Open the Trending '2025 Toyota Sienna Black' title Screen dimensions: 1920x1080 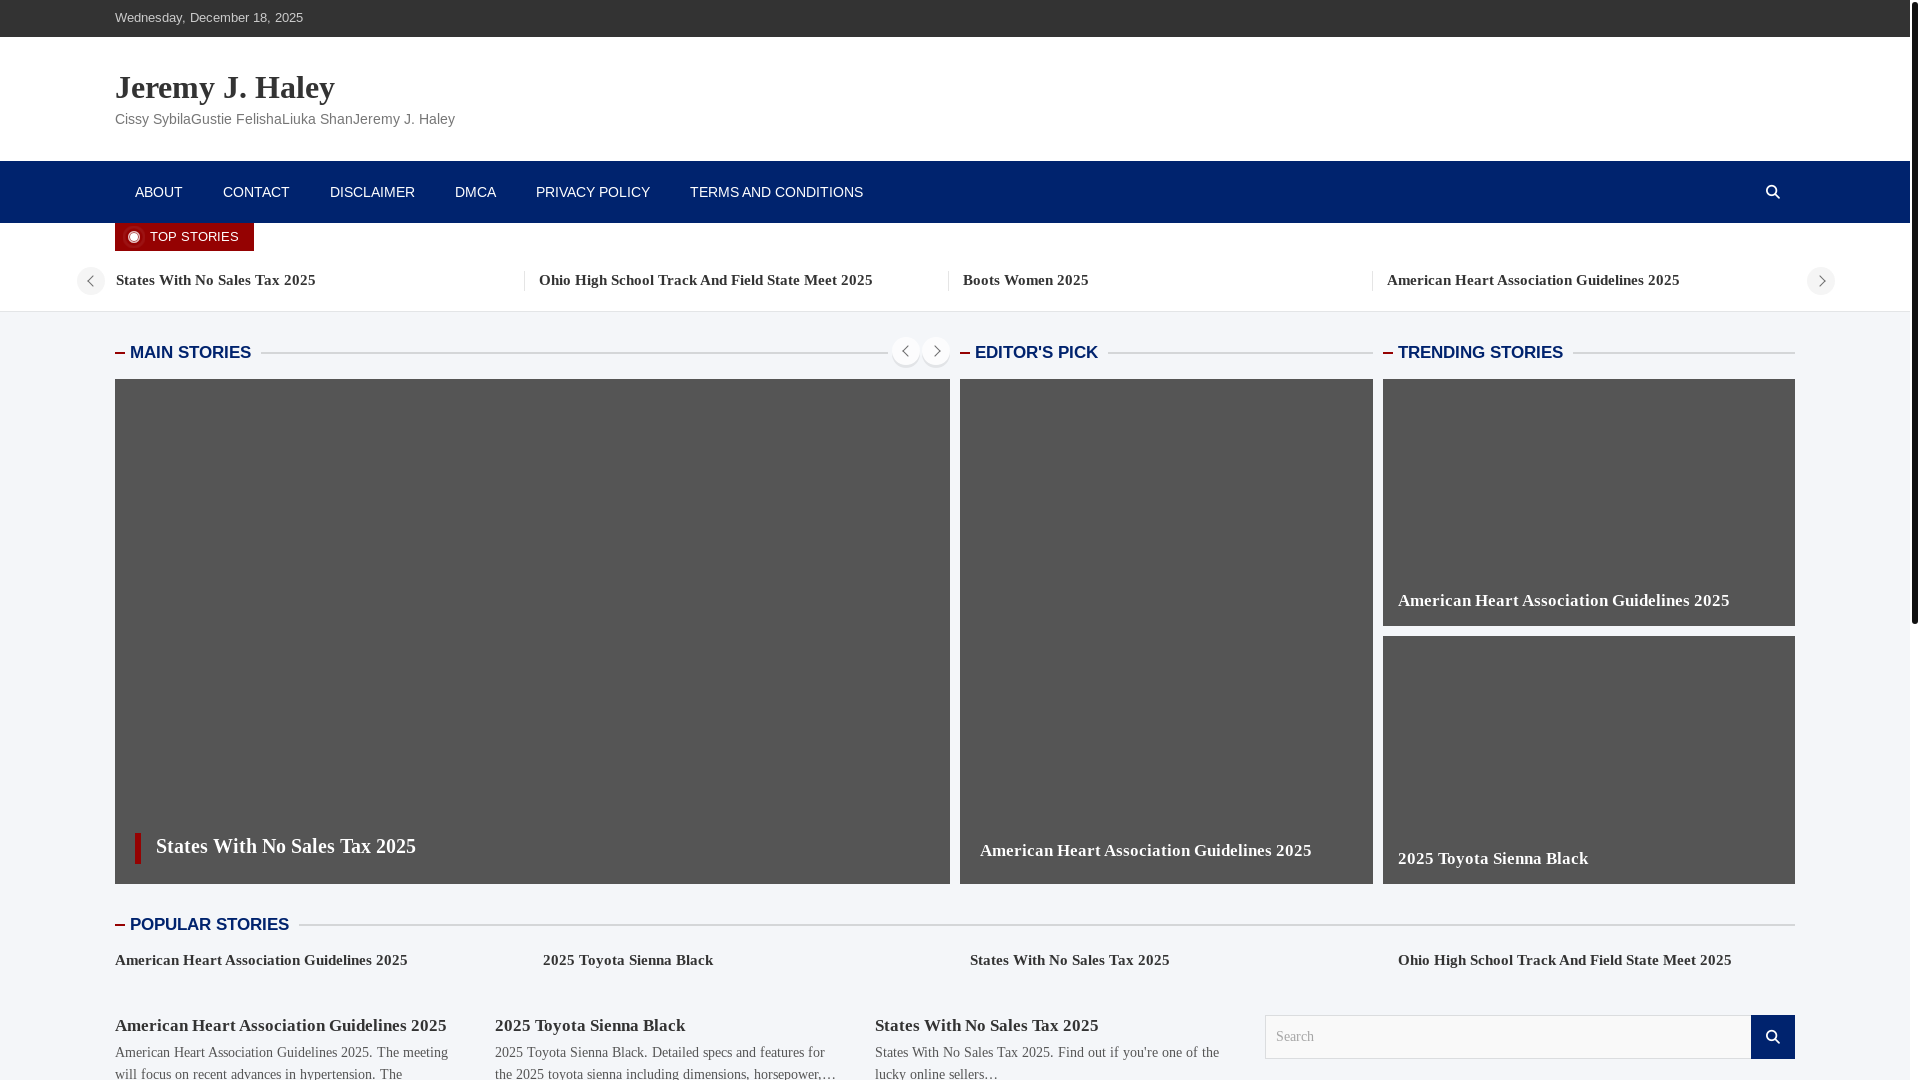point(1493,858)
